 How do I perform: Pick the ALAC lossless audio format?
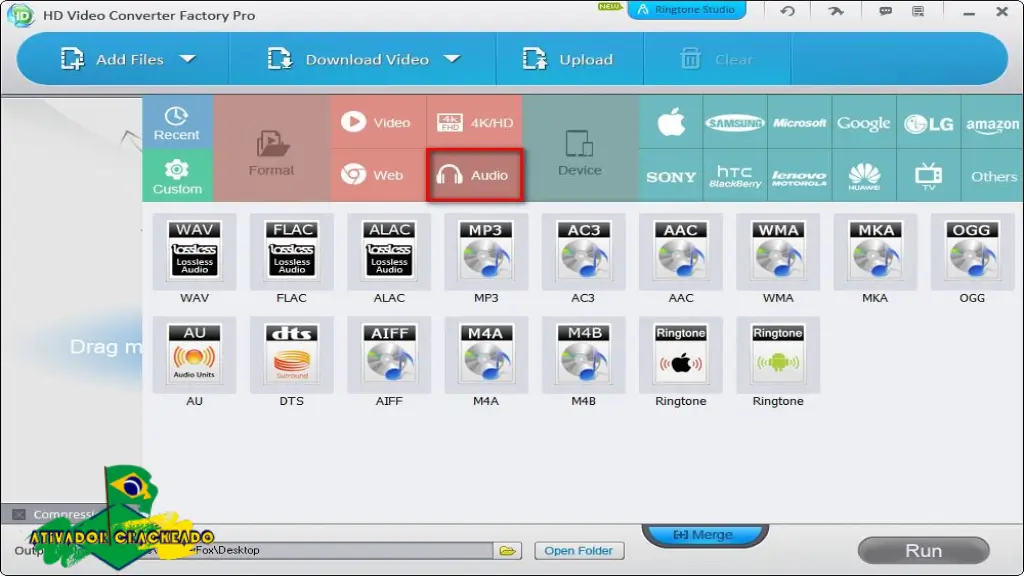[x=389, y=252]
